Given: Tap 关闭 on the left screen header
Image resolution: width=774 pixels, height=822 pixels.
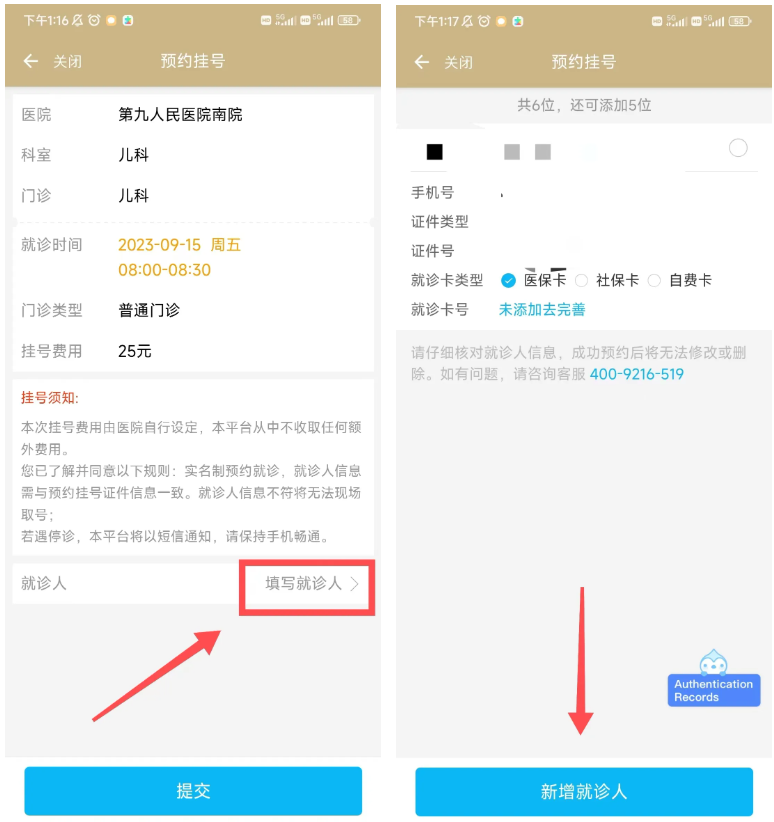Looking at the screenshot, I should 68,61.
